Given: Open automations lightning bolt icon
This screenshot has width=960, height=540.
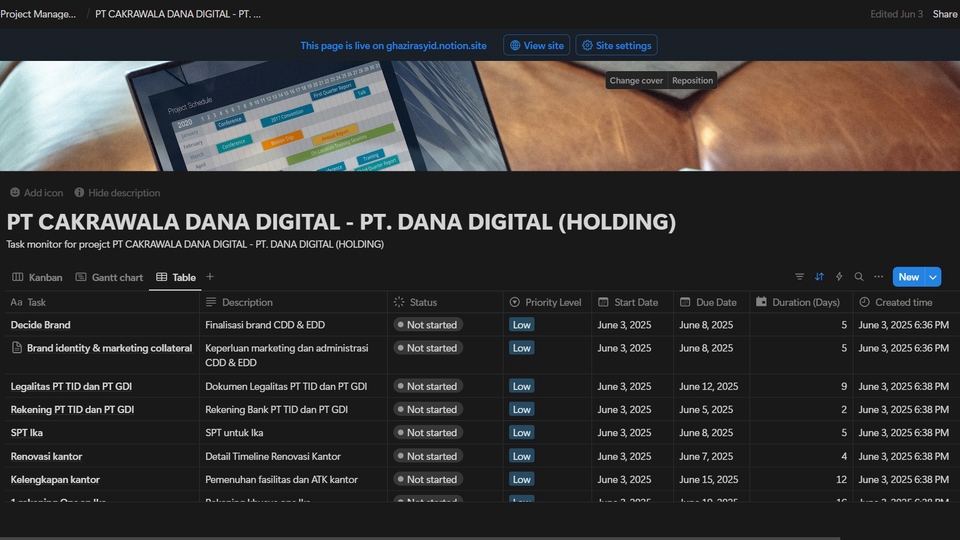Looking at the screenshot, I should click(839, 277).
